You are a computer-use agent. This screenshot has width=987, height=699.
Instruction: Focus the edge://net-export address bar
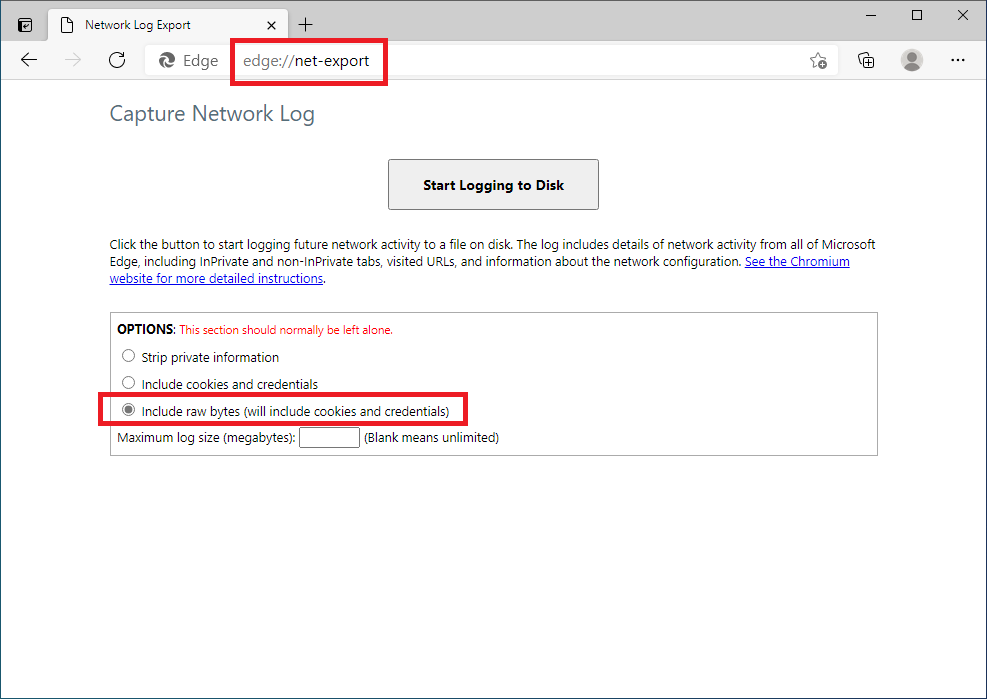500,61
